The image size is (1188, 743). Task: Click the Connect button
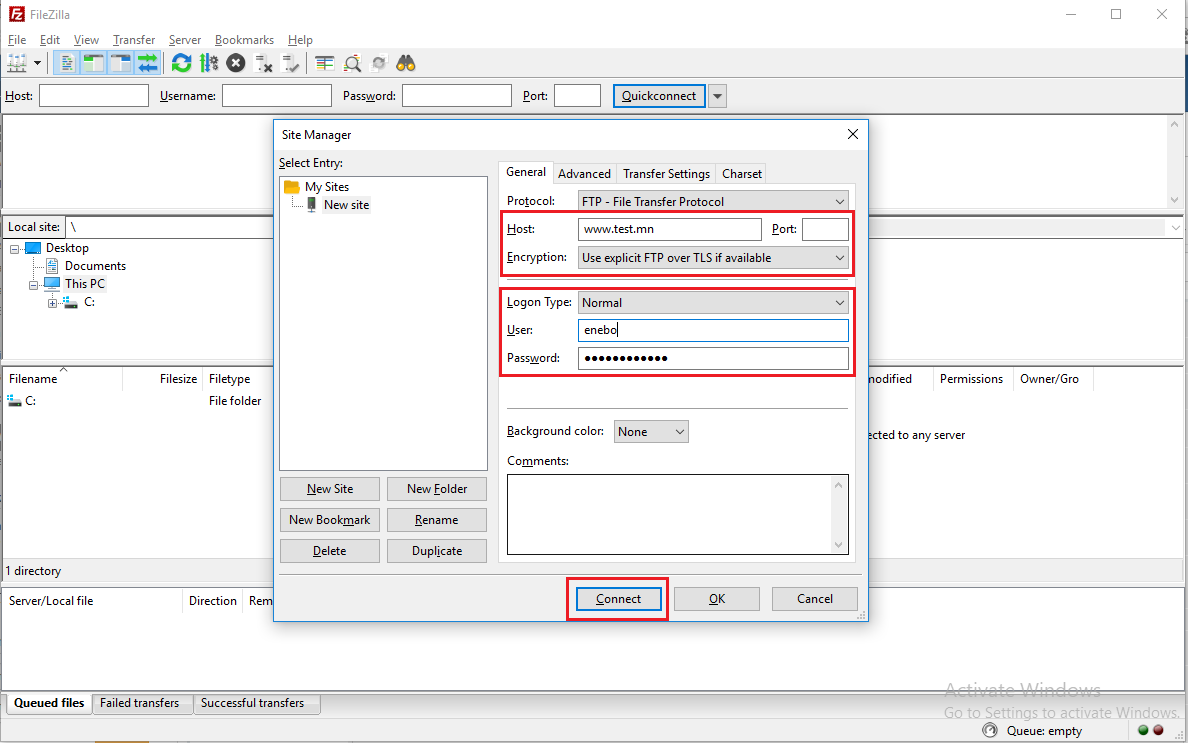coord(618,599)
